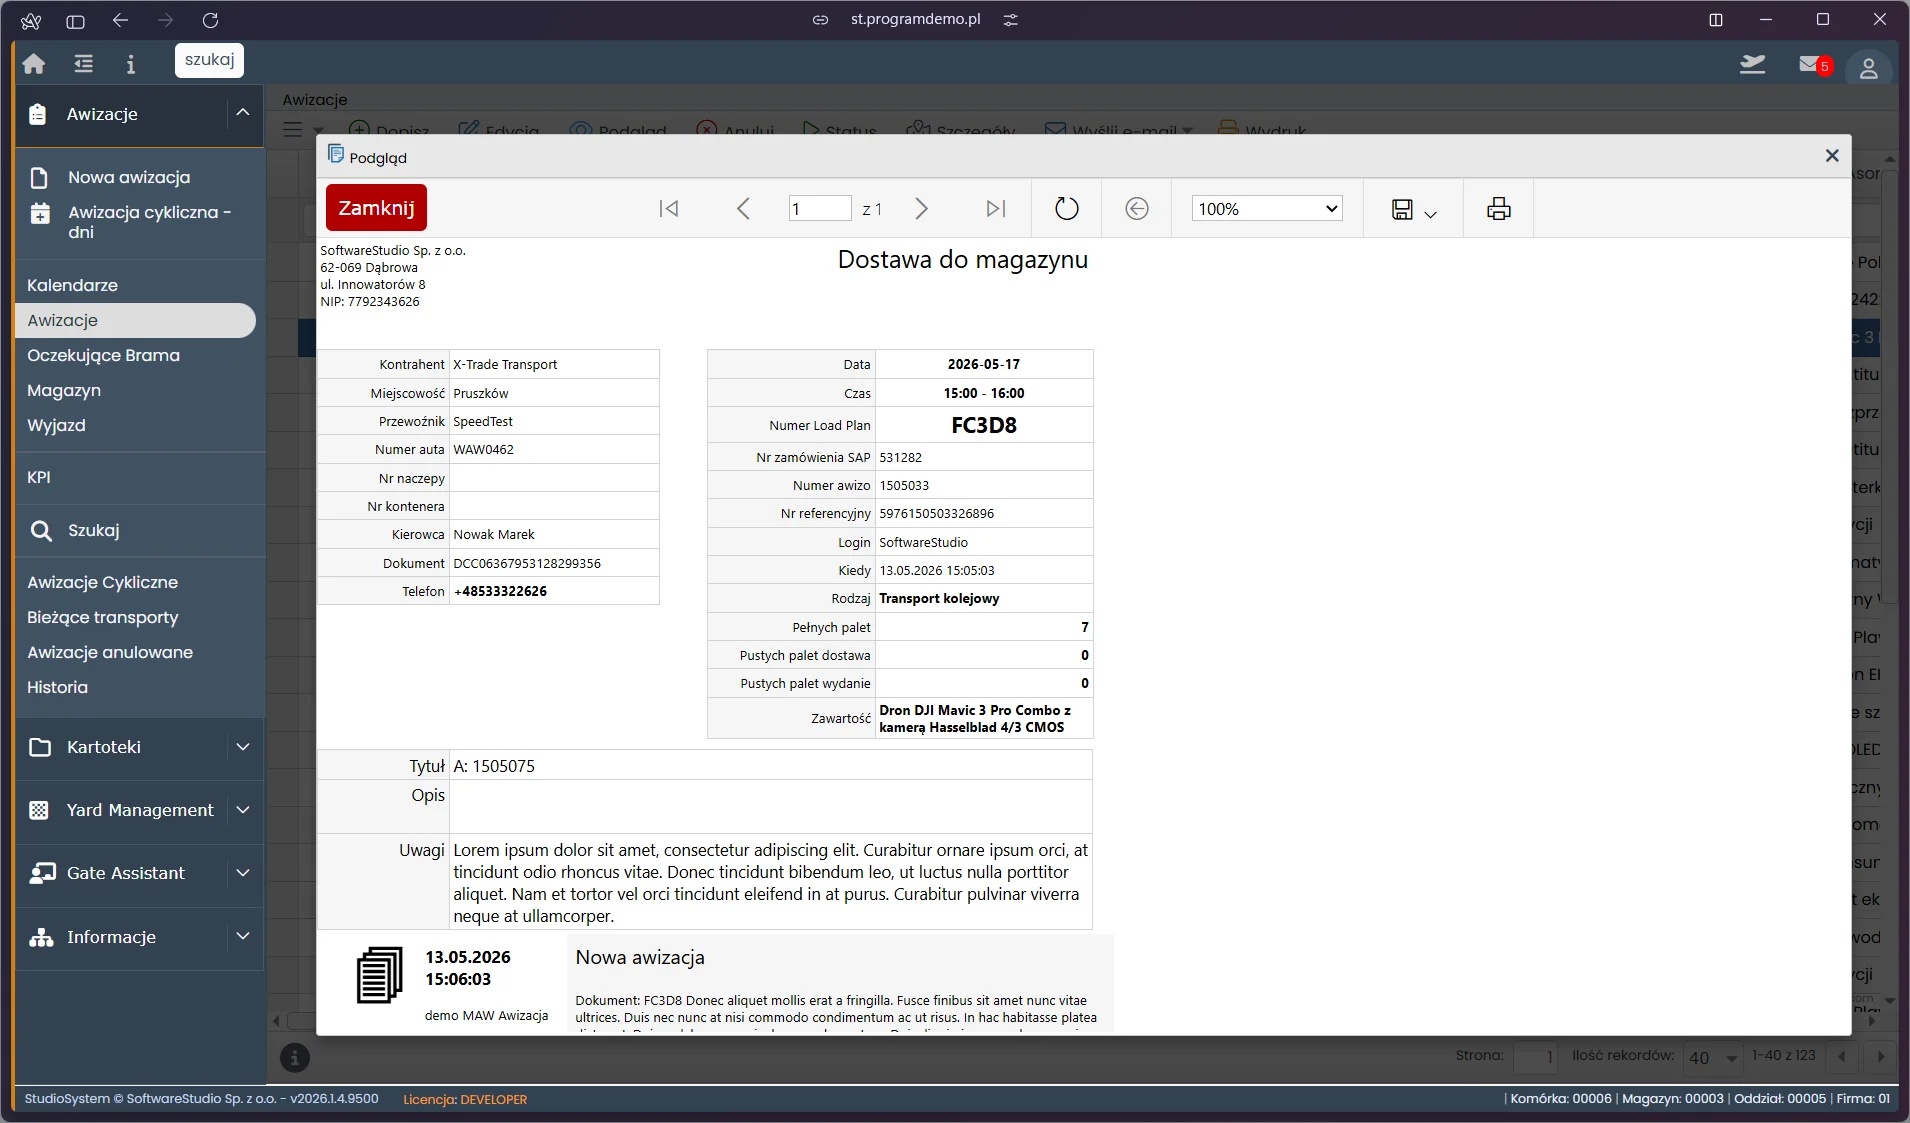Click the Informacje hierarchy icon
Screen dimensions: 1910x1123
[41, 937]
